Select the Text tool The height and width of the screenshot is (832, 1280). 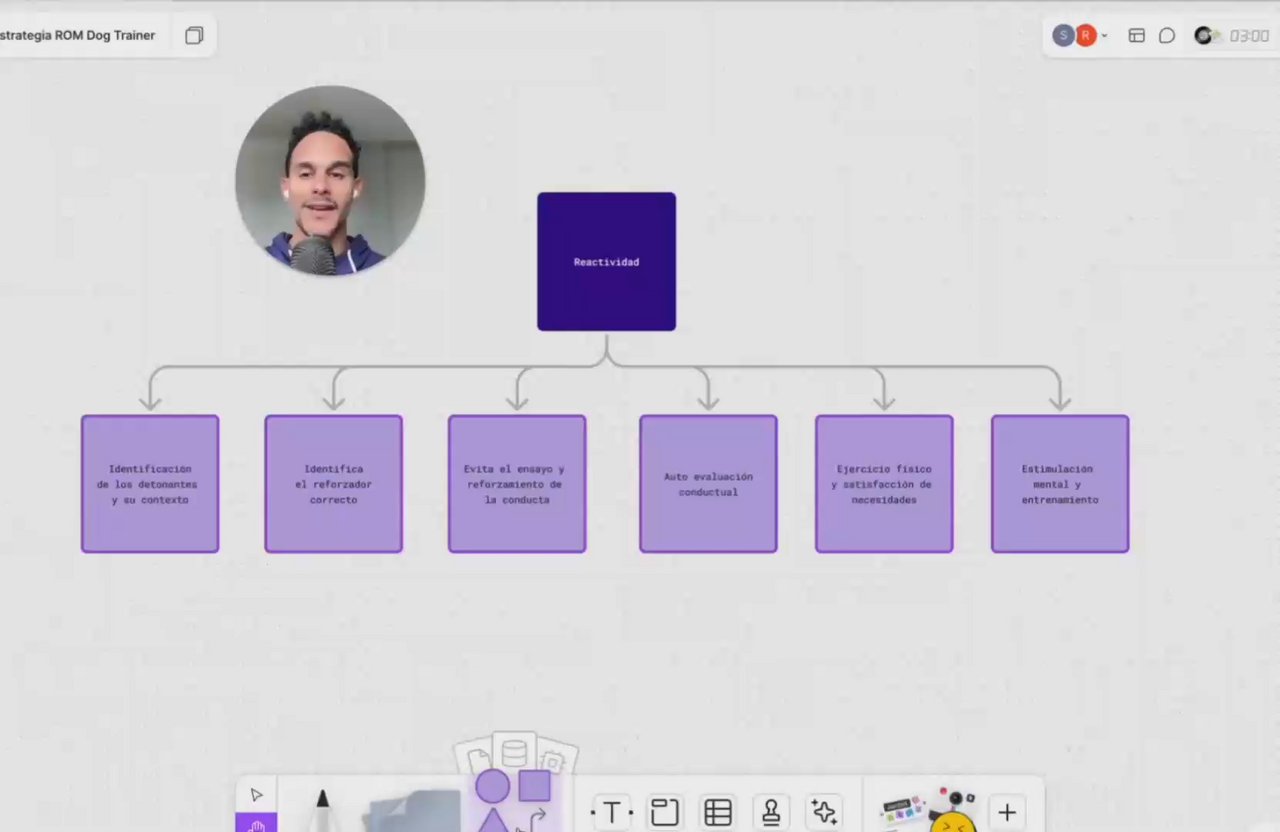click(x=612, y=813)
